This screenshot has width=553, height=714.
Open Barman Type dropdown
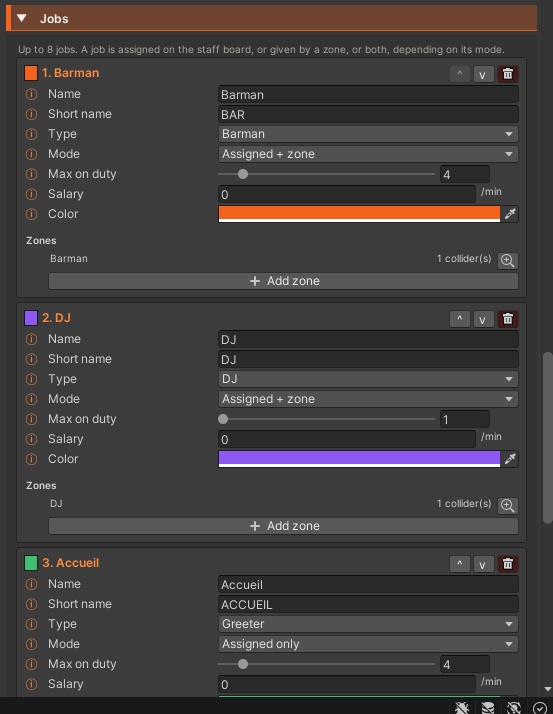point(368,134)
